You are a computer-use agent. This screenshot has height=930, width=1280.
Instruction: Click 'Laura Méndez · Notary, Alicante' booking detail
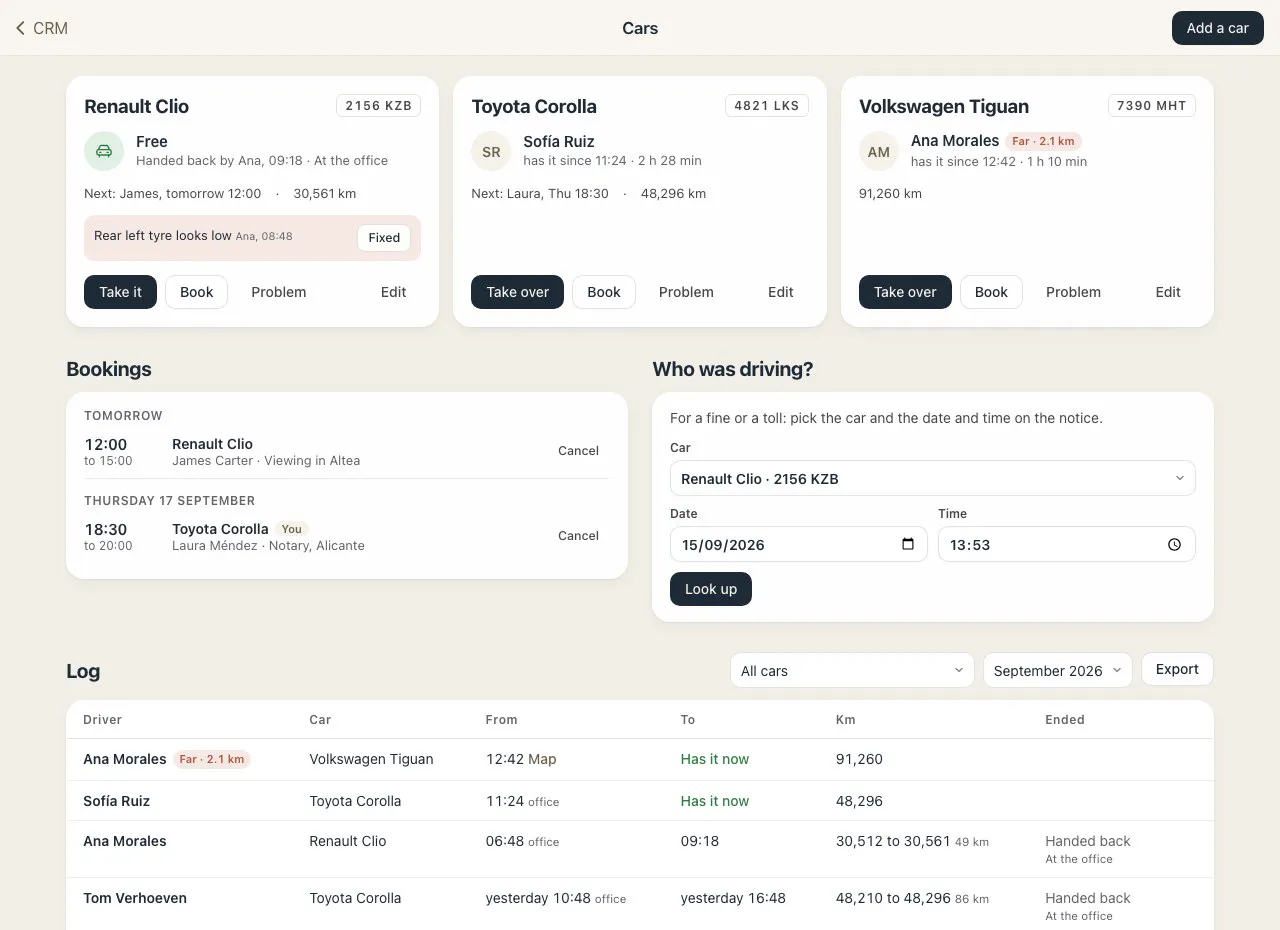click(268, 546)
